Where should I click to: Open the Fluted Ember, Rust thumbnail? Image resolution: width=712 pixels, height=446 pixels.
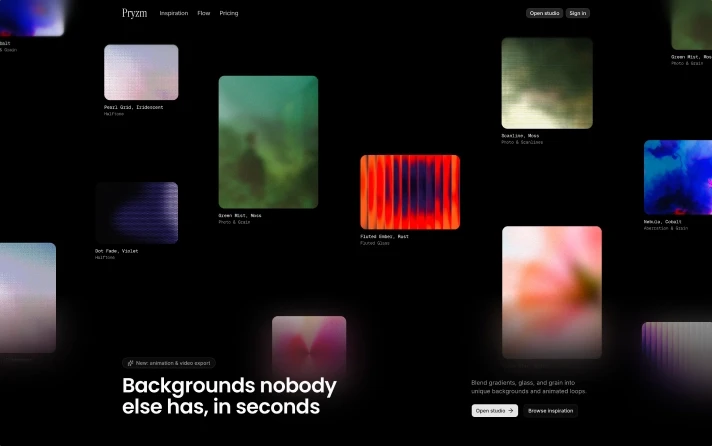(410, 192)
